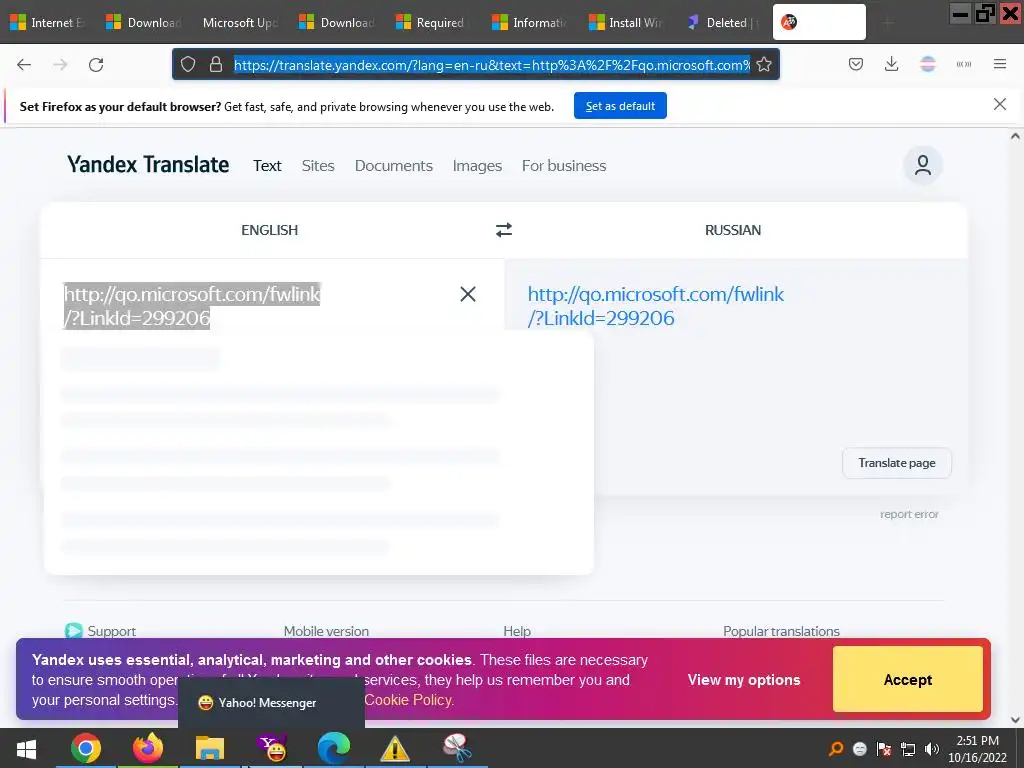Select the Text mode in Yandex Translate
Viewport: 1024px width, 768px height.
tap(267, 166)
